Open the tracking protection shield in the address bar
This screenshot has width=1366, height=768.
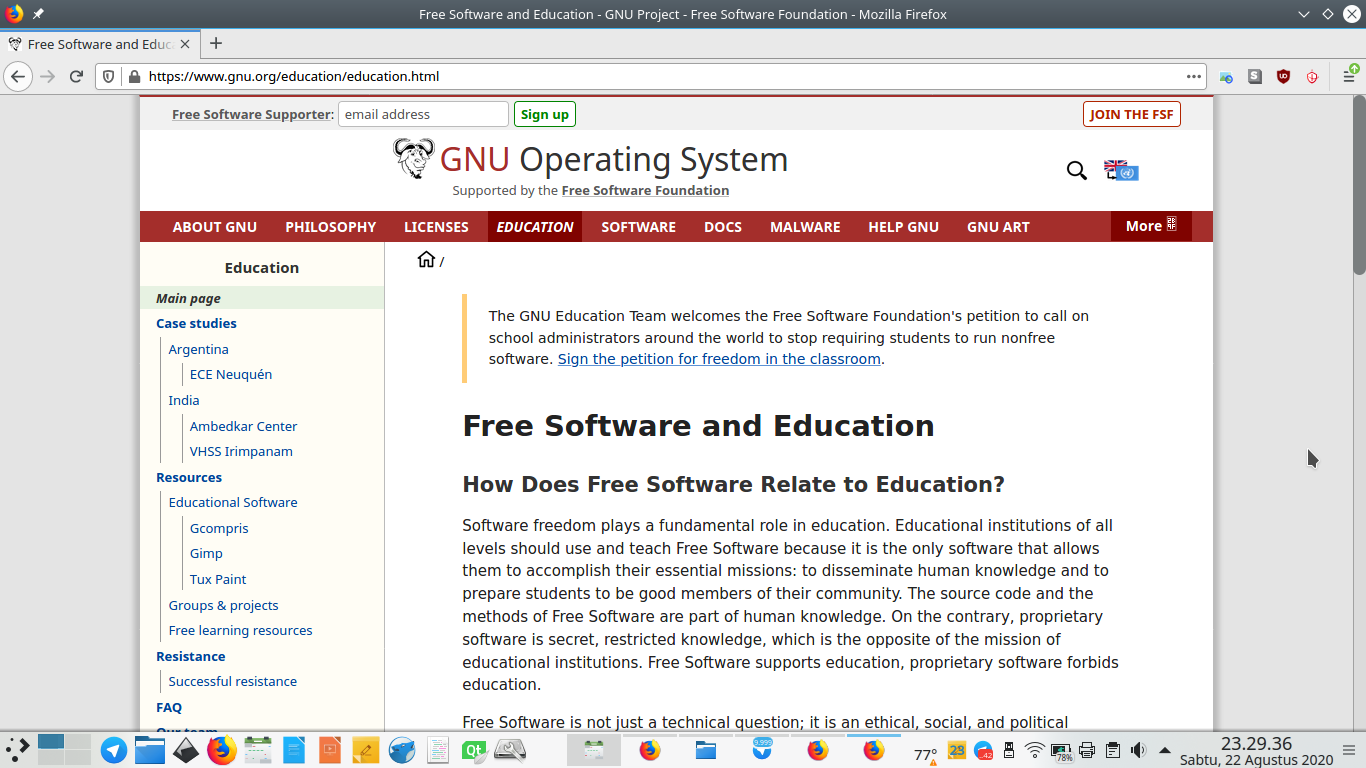[x=110, y=76]
